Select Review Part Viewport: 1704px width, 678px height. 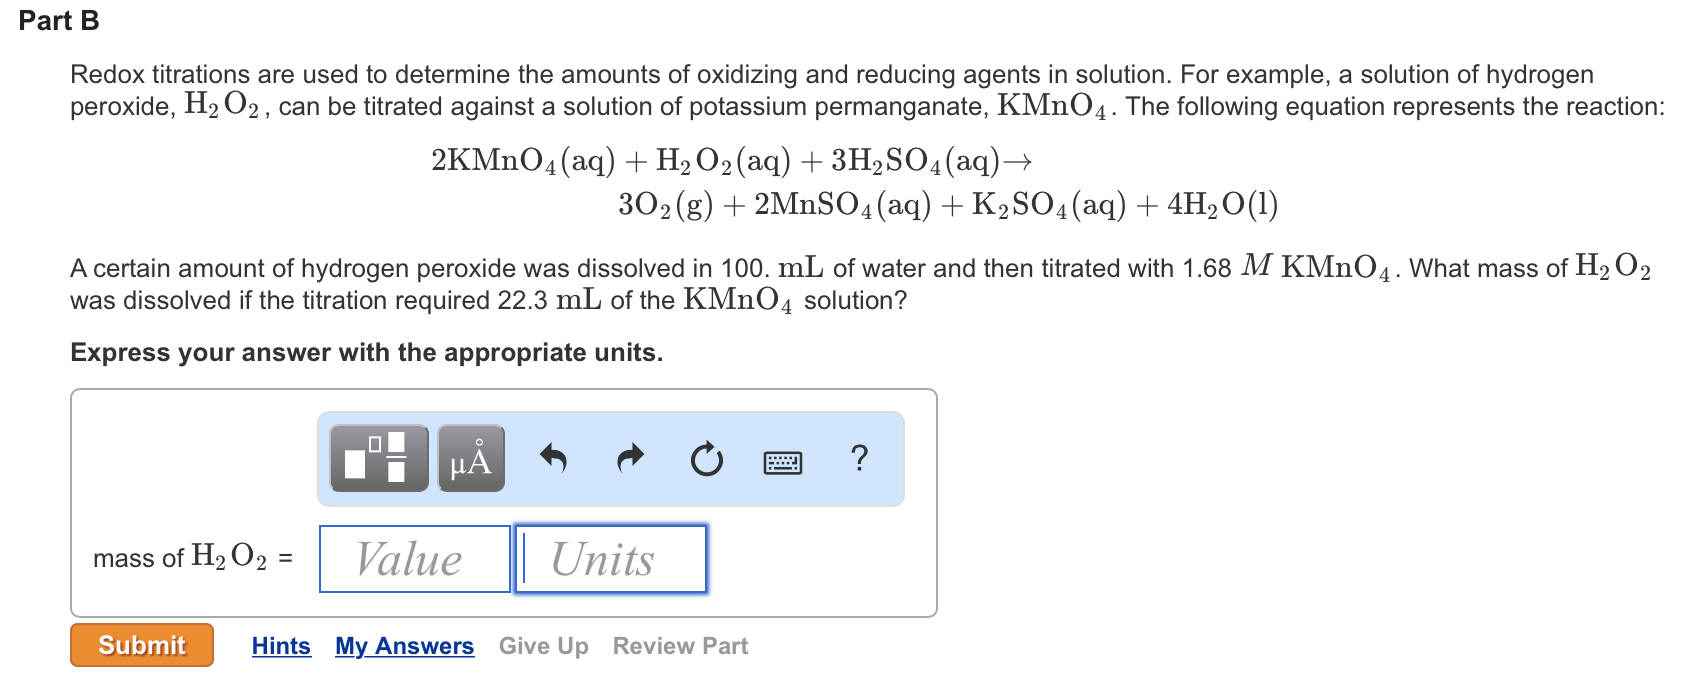pyautogui.click(x=679, y=645)
